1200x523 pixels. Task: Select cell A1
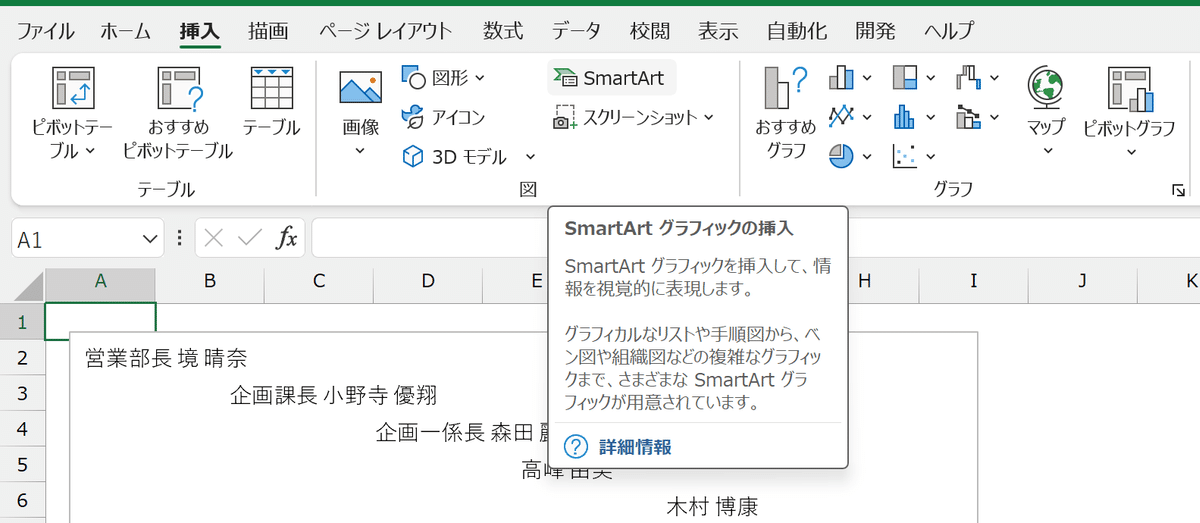[x=100, y=321]
